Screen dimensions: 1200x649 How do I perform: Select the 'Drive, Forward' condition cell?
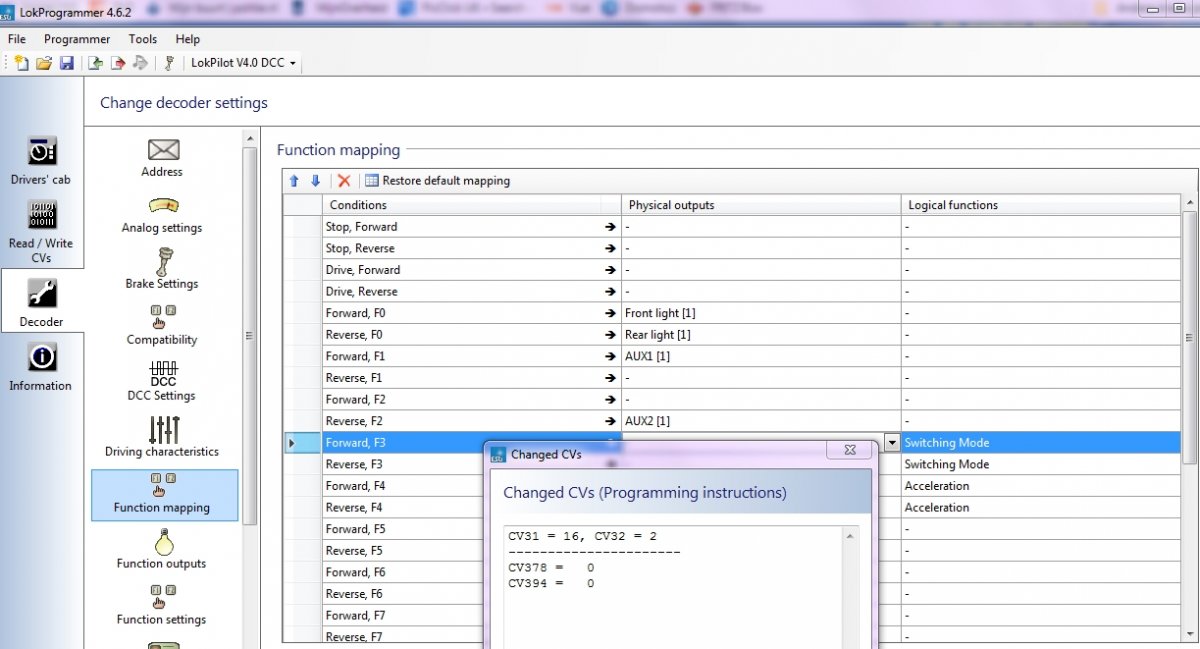(x=472, y=270)
